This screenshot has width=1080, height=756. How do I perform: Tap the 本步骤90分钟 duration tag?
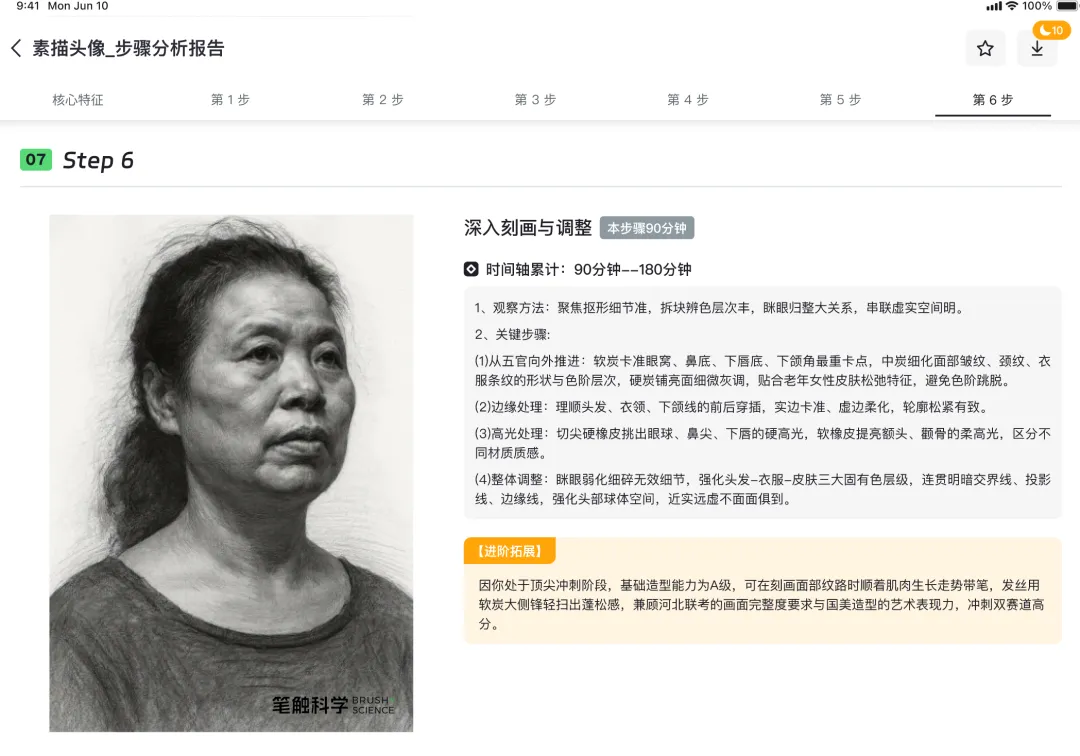pos(647,228)
